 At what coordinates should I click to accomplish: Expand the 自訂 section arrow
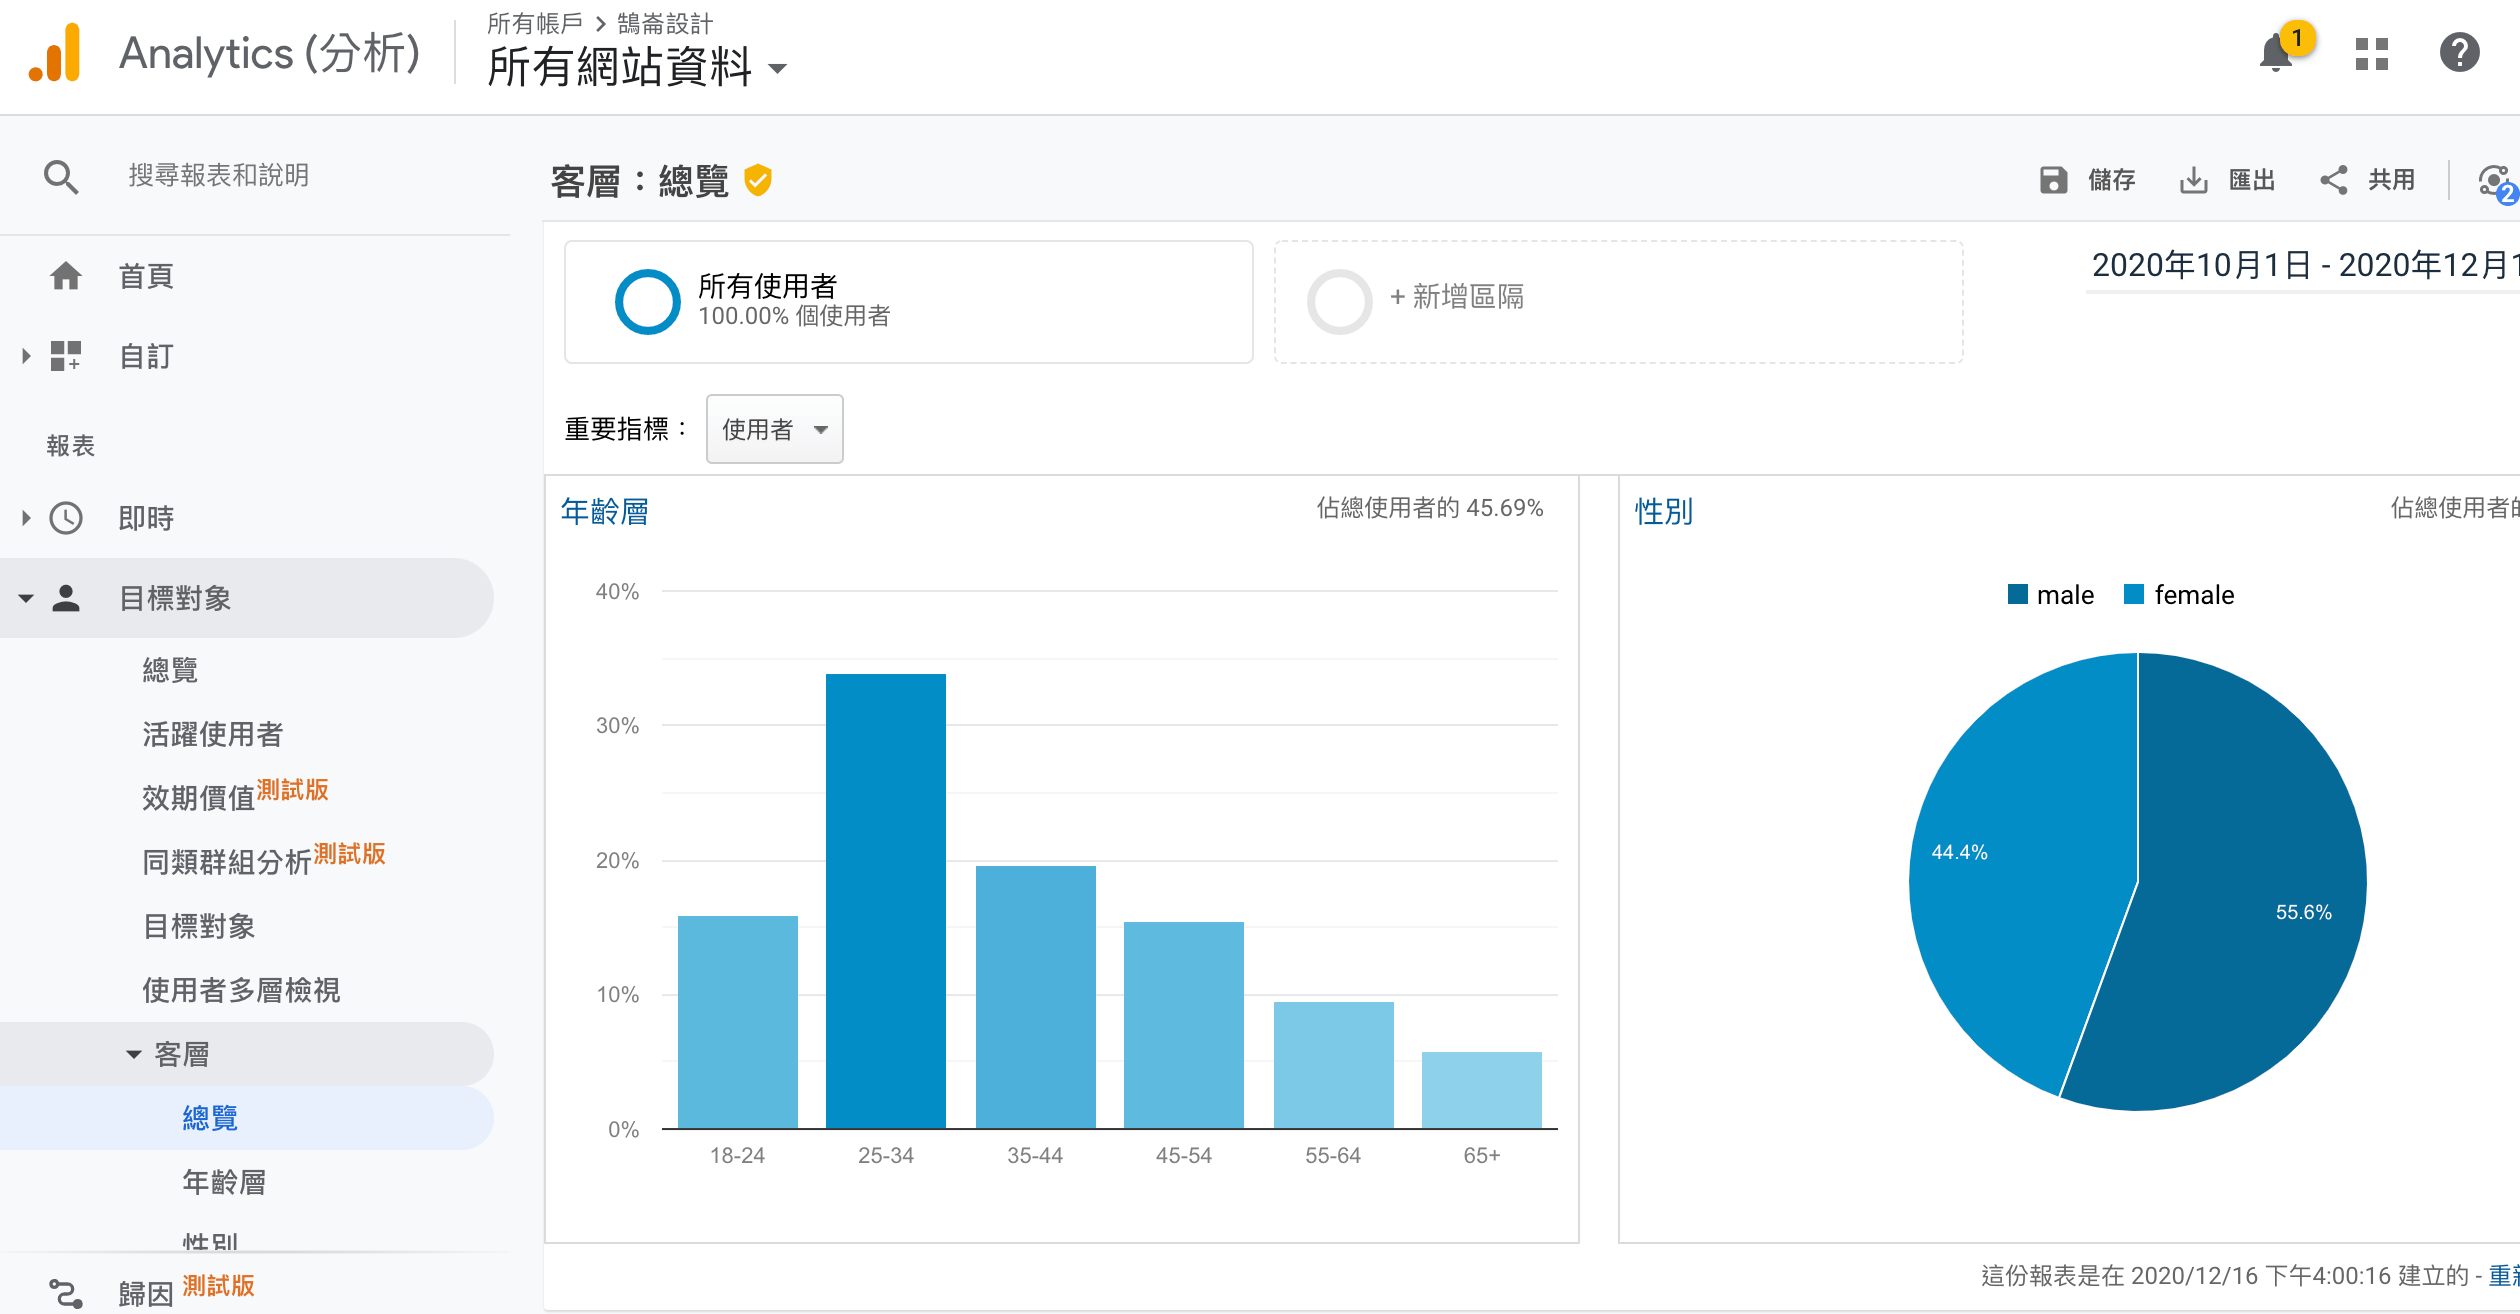[x=26, y=356]
